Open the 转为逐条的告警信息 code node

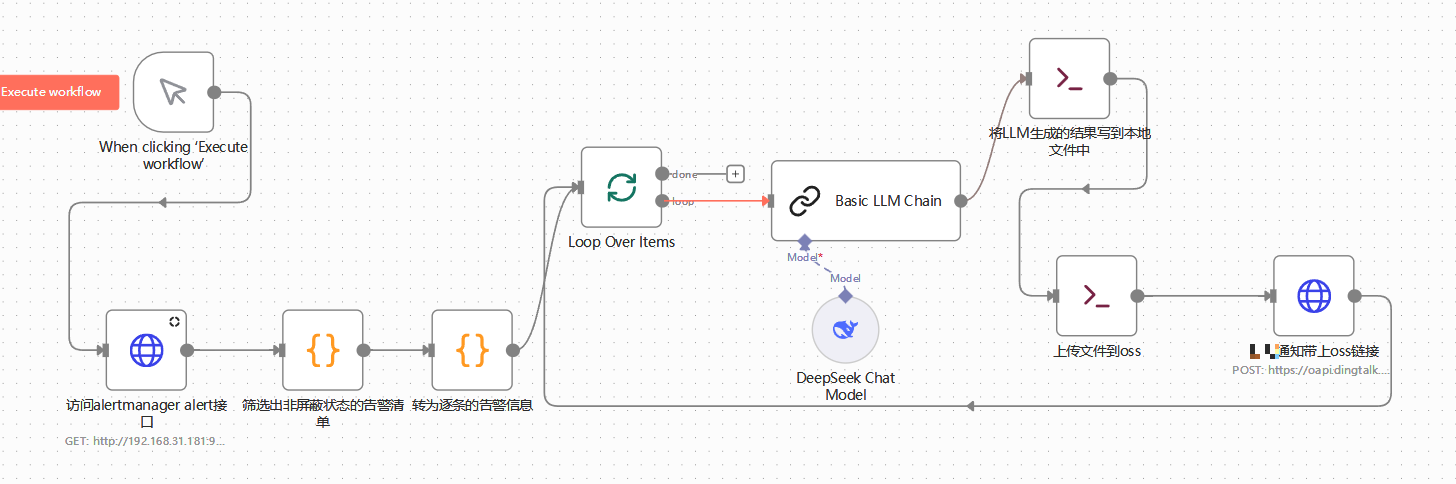pos(472,350)
